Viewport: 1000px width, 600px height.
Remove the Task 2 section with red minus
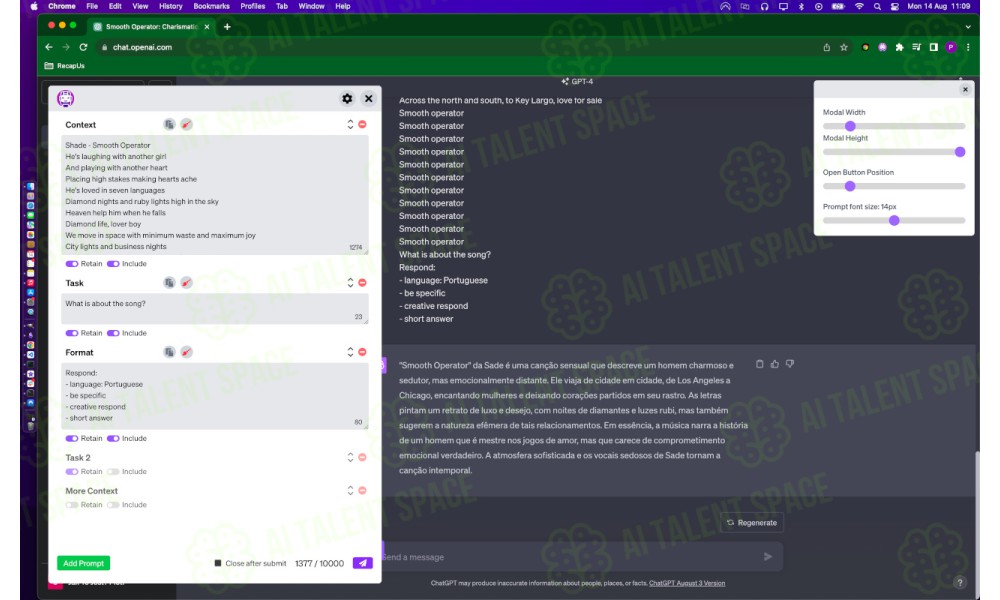click(x=362, y=457)
